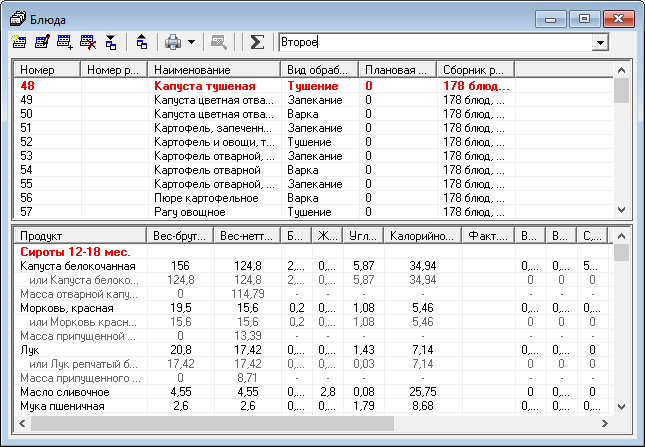Image resolution: width=645 pixels, height=447 pixels.
Task: Click the delete record icon with red X
Action: 88,42
